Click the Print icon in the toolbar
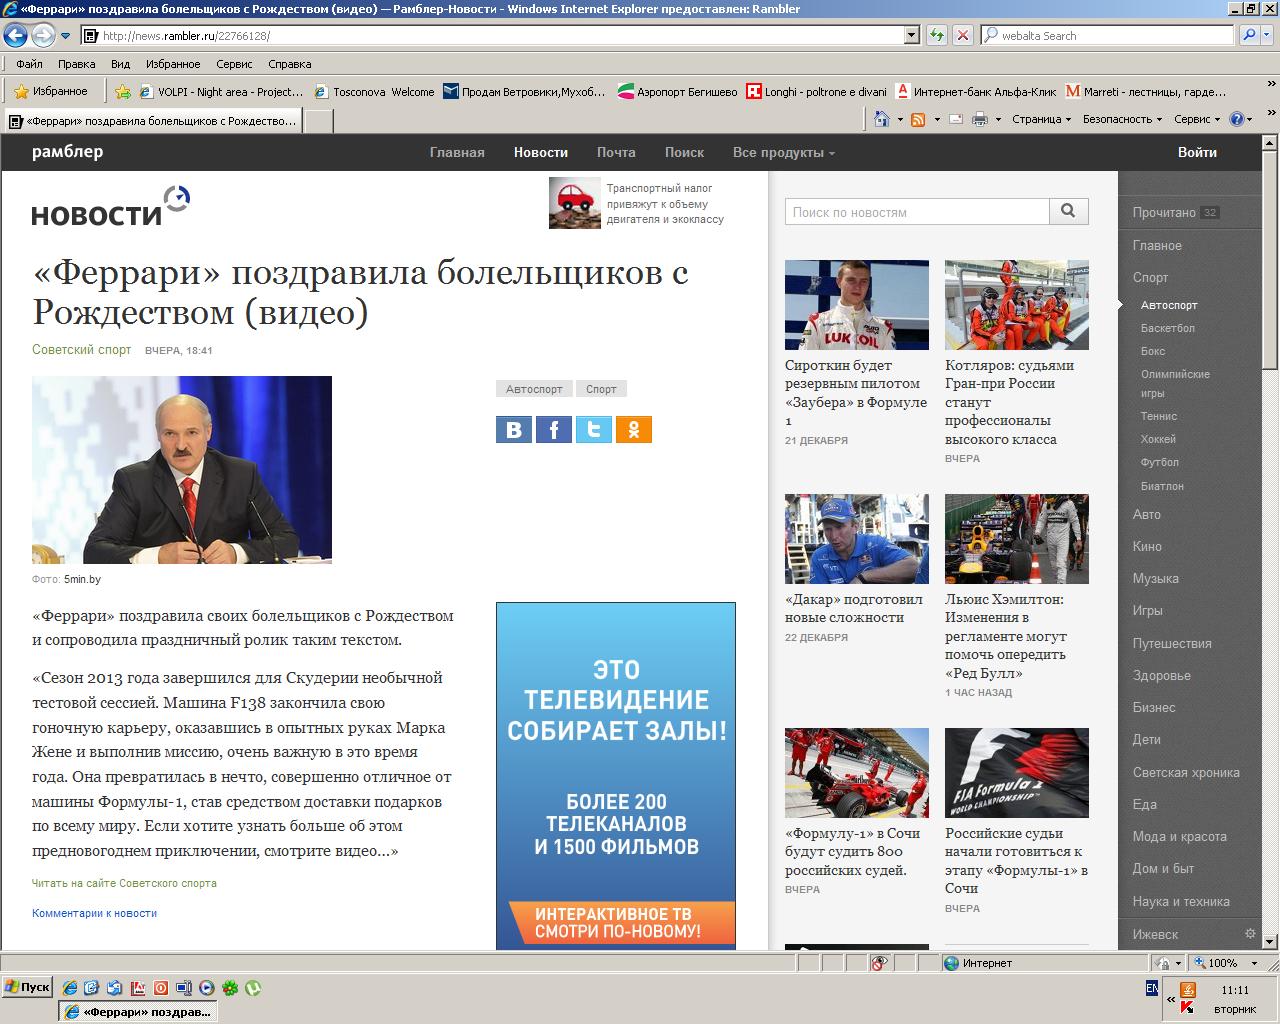This screenshot has height=1024, width=1280. point(979,119)
